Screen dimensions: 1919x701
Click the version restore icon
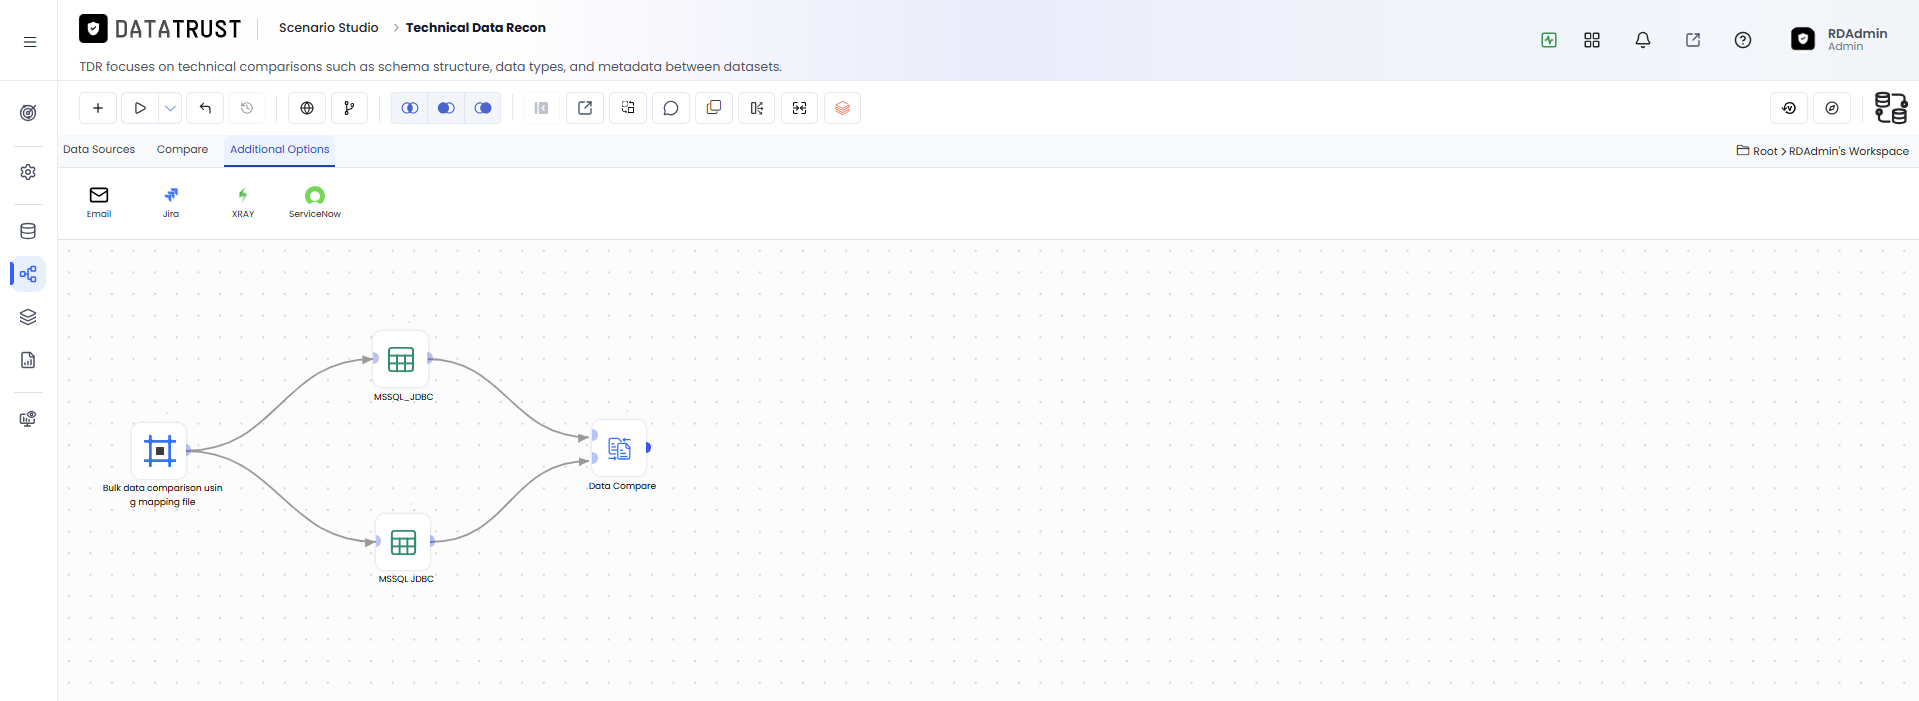tap(1789, 108)
